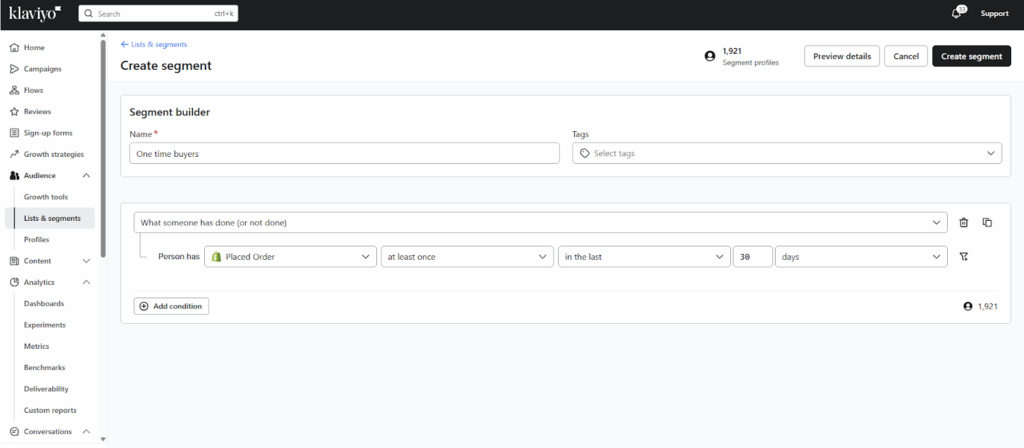Screen dimensions: 1024x448
Task: Select Lists & segments in sidebar
Action: (x=52, y=218)
